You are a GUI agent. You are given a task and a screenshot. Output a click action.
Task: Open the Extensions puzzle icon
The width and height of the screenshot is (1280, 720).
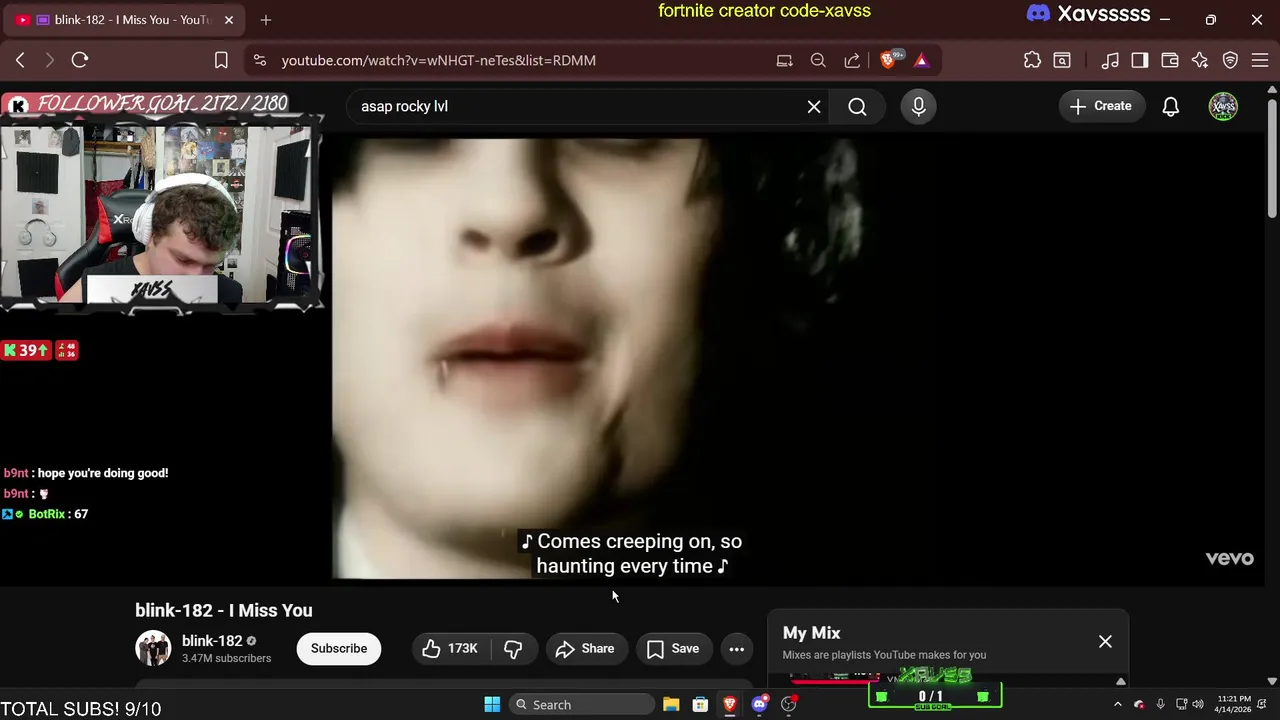[x=1032, y=60]
